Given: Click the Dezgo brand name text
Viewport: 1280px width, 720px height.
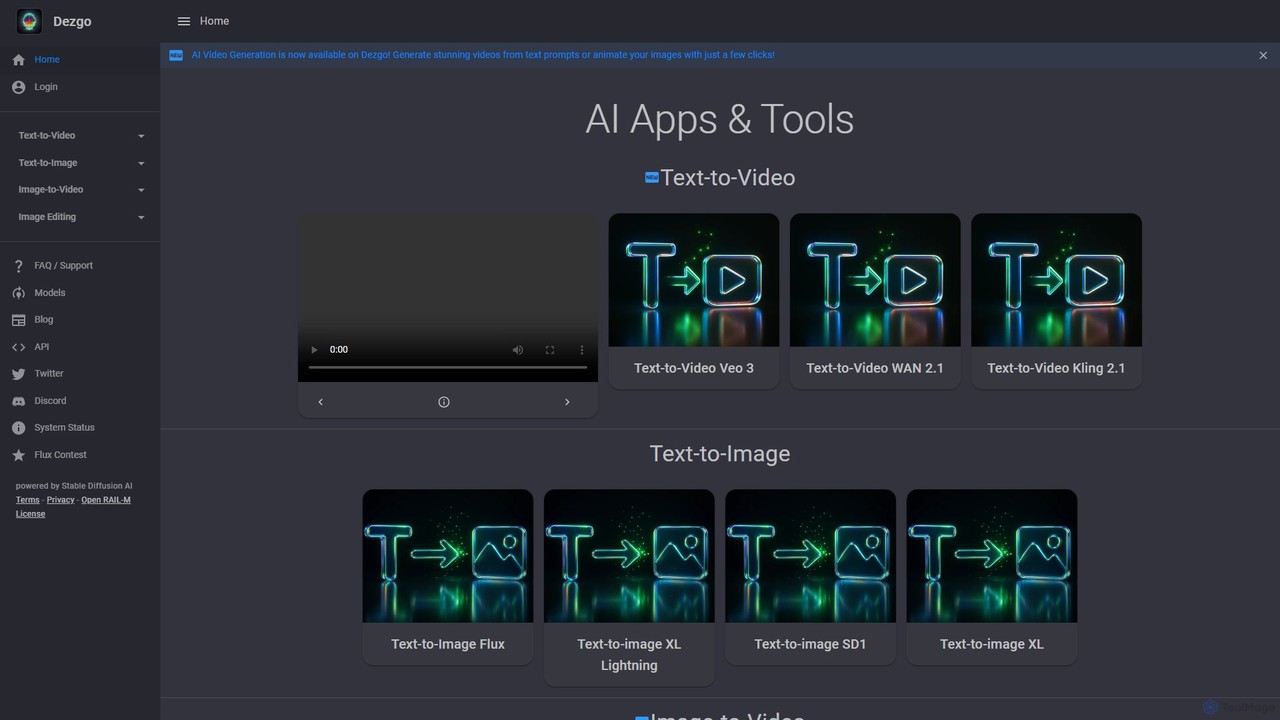Looking at the screenshot, I should [72, 21].
